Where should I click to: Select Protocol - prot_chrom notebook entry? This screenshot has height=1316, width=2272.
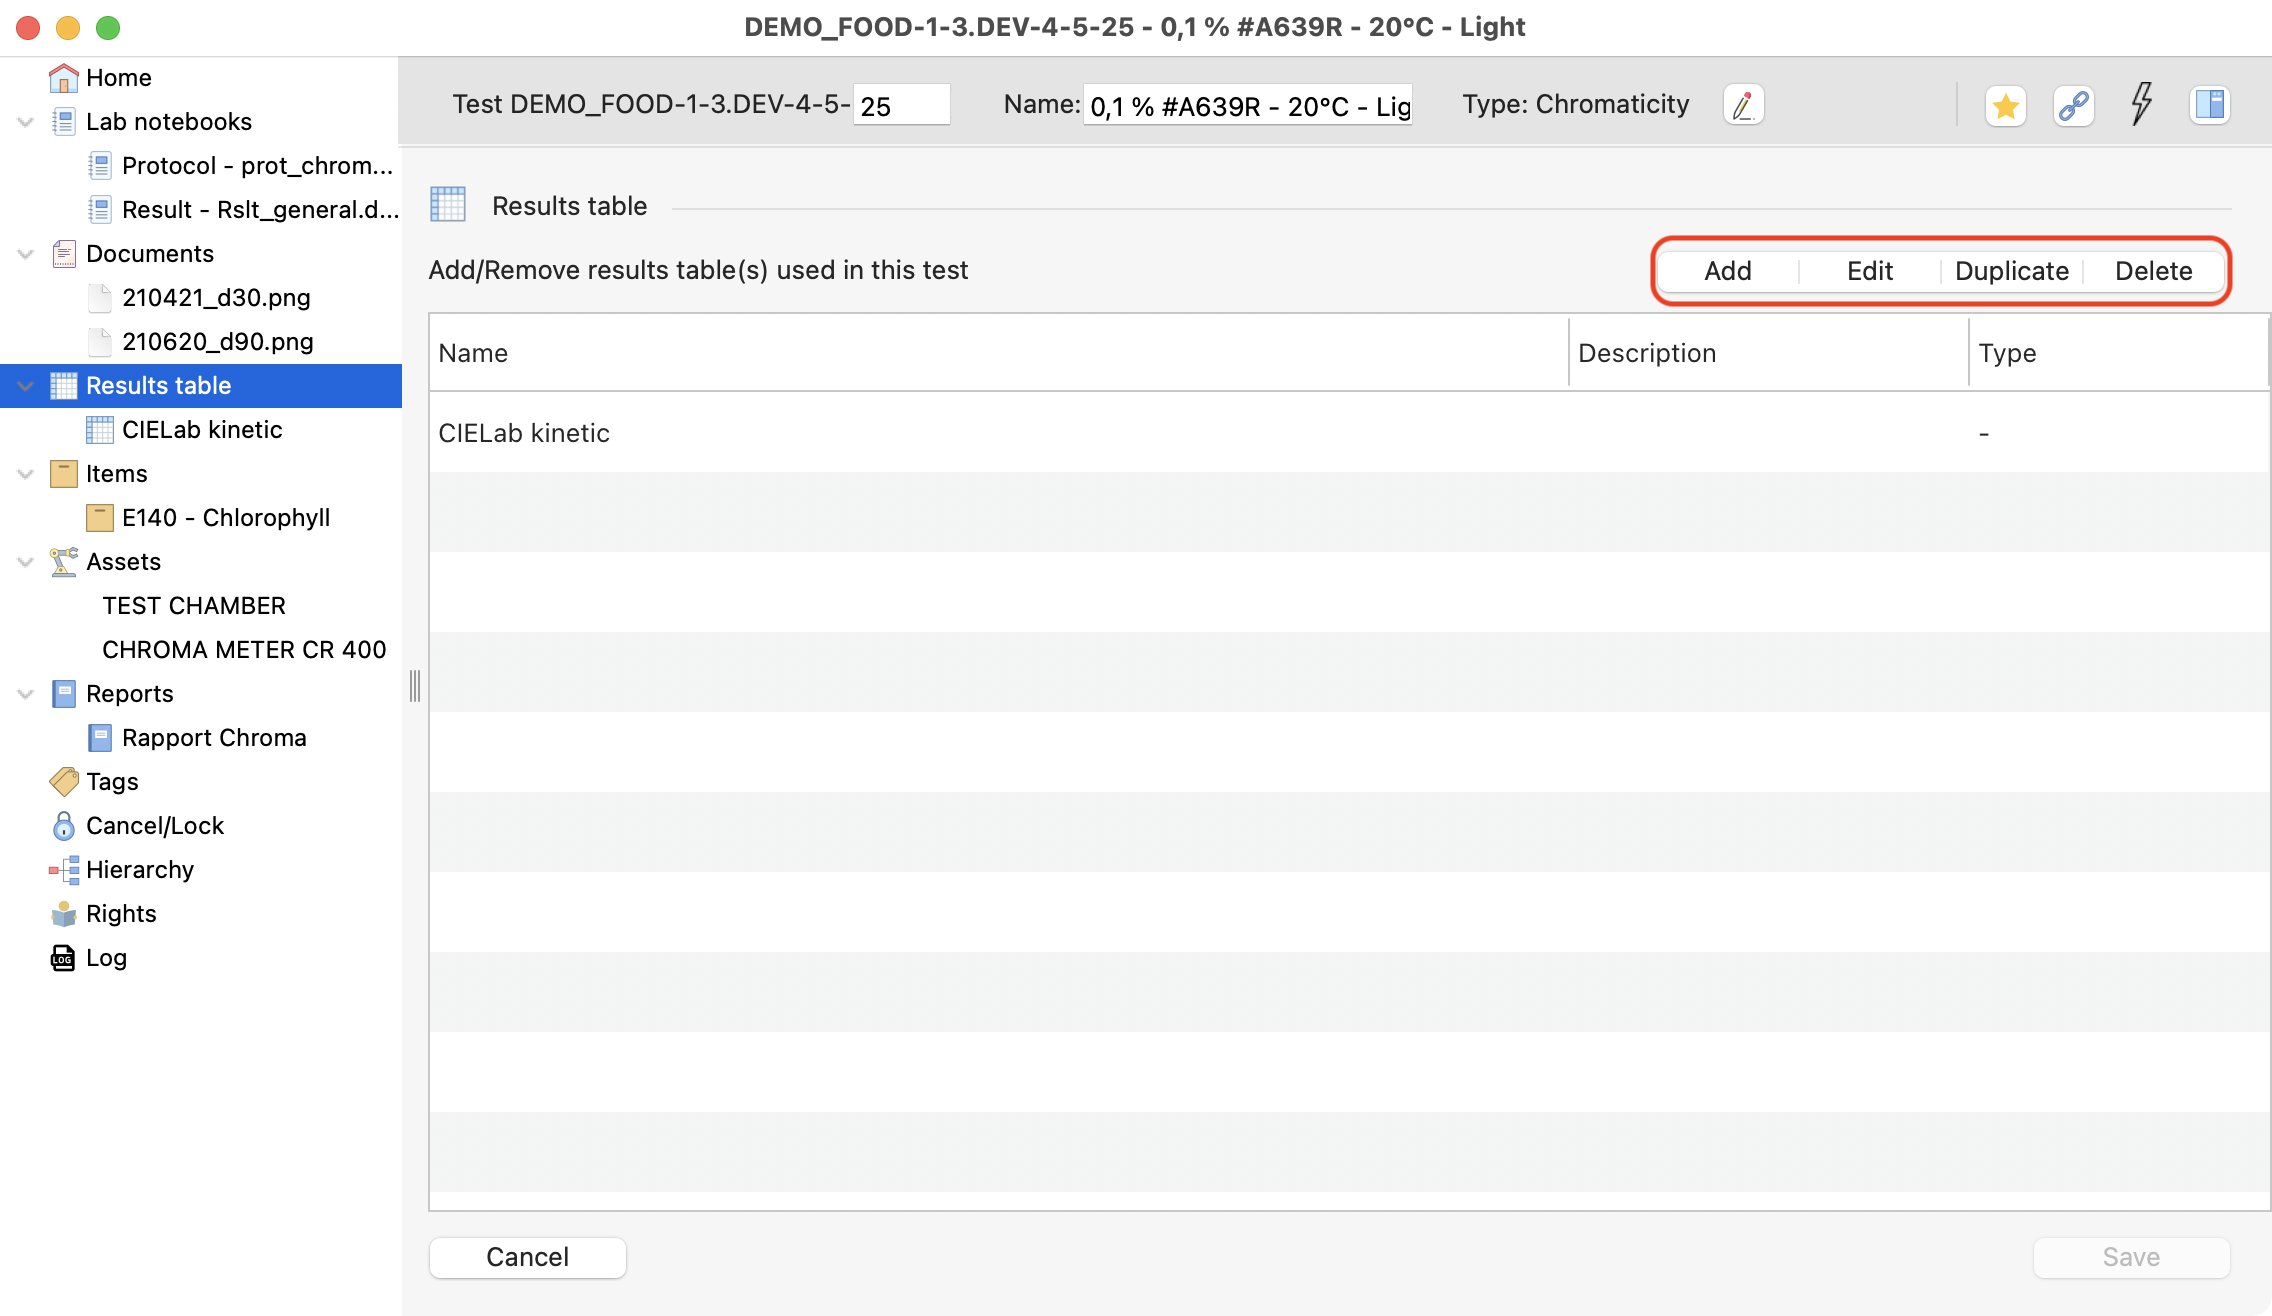(x=257, y=166)
